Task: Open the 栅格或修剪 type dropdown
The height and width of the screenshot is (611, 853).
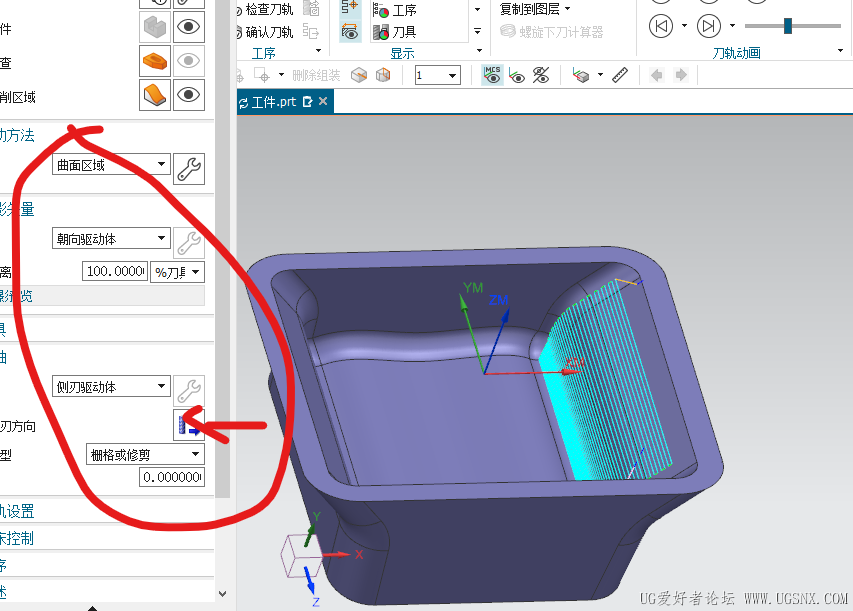Action: pyautogui.click(x=145, y=454)
